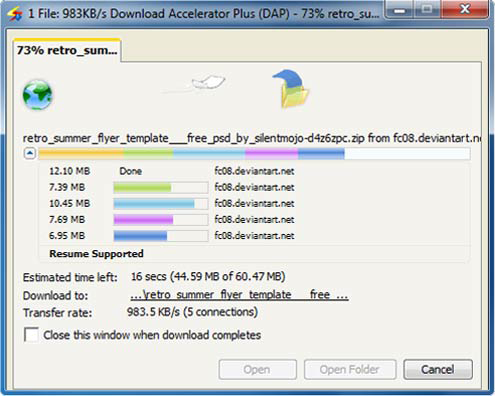Click the 16 secs (44.59 MB of 60.47 MB) text
This screenshot has width=495, height=396.
point(208,277)
